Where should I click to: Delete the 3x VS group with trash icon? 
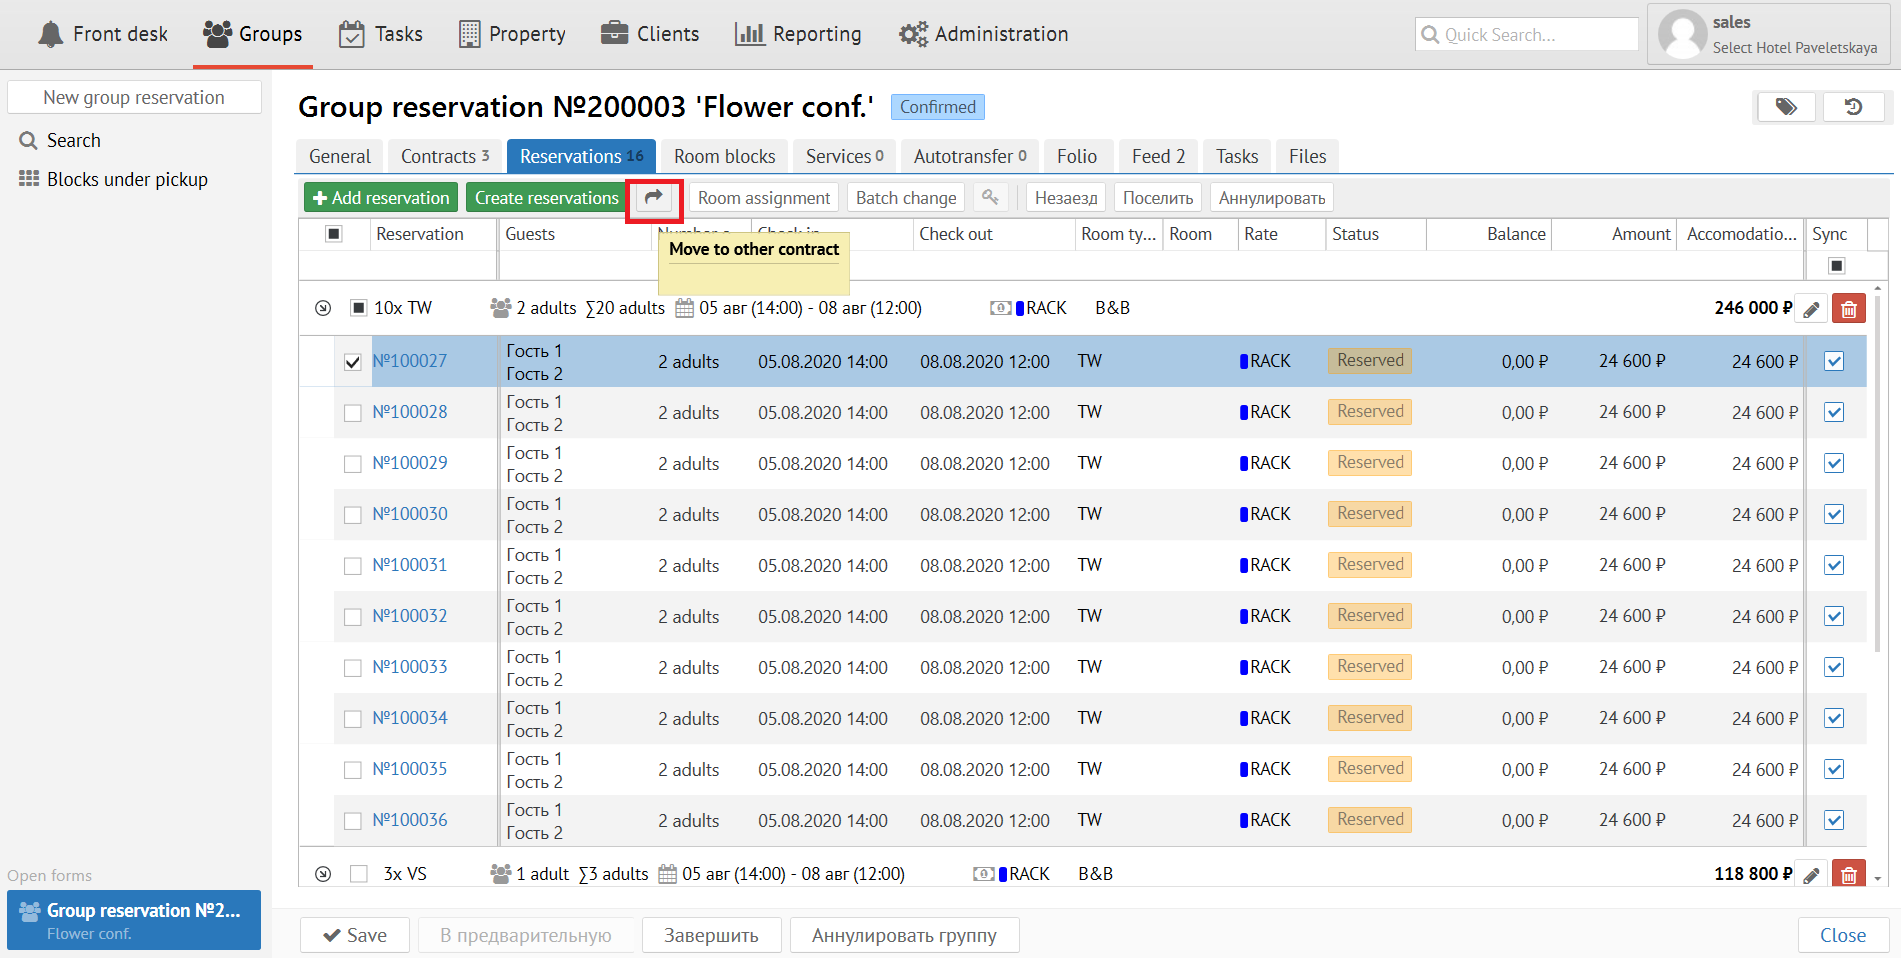coord(1848,875)
